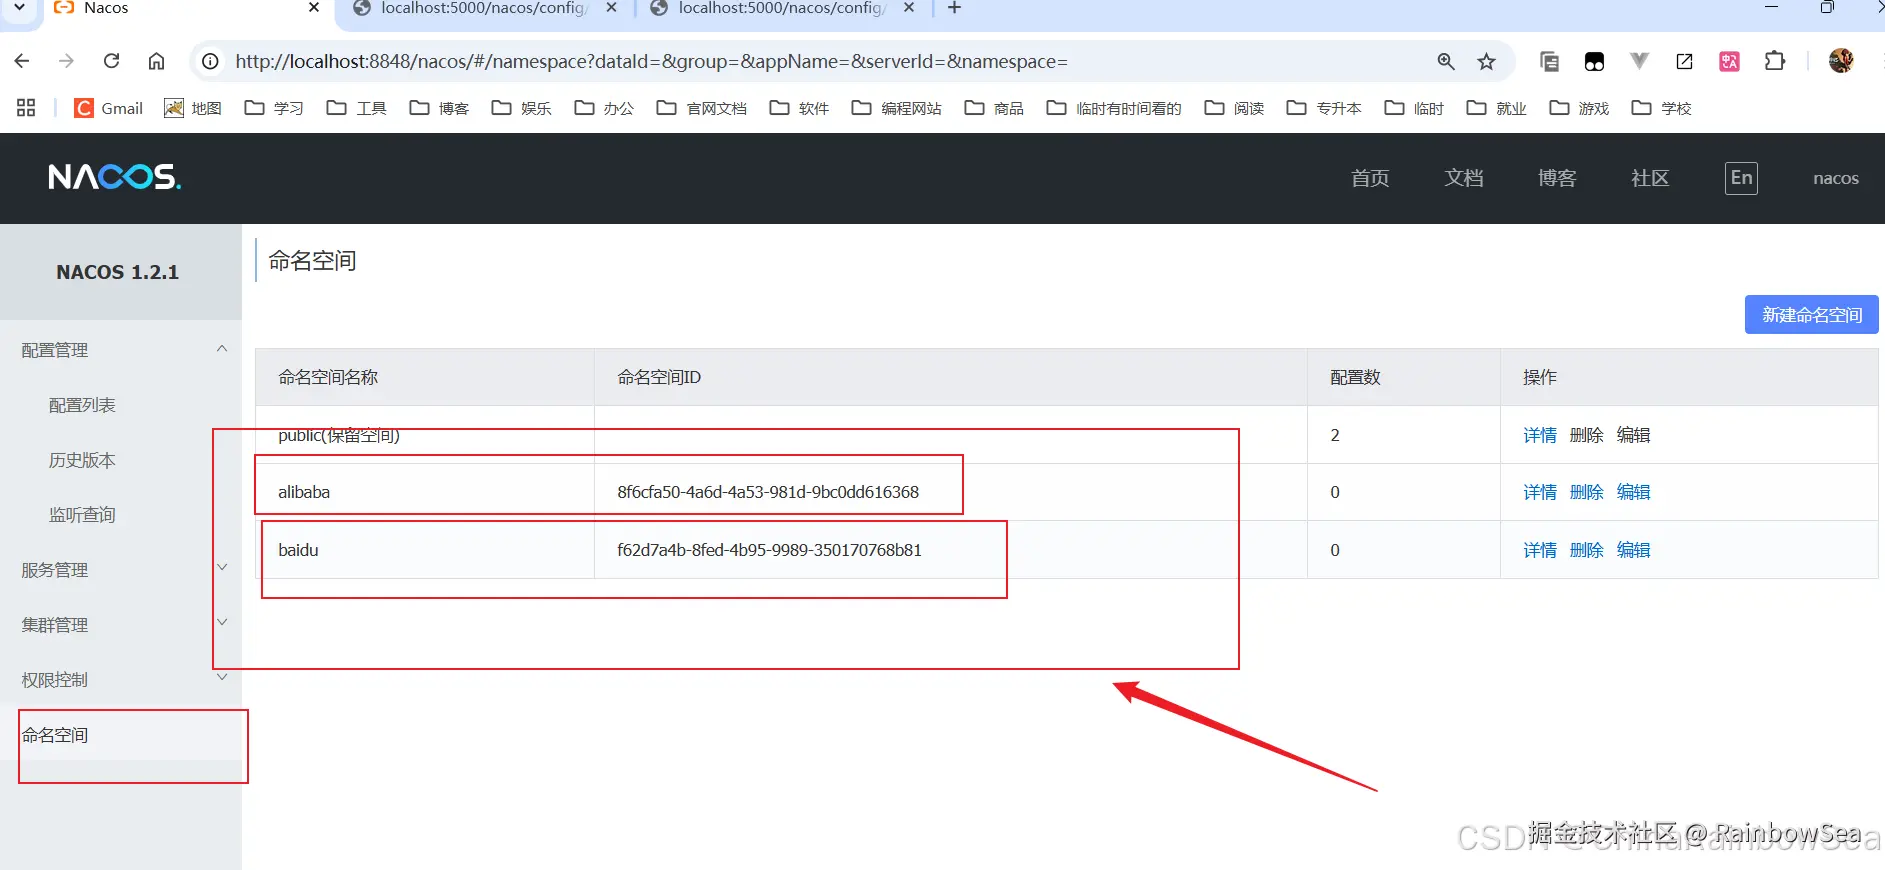Open the 临时有时间看的 bookmark folder
This screenshot has width=1885, height=870.
pyautogui.click(x=1114, y=108)
